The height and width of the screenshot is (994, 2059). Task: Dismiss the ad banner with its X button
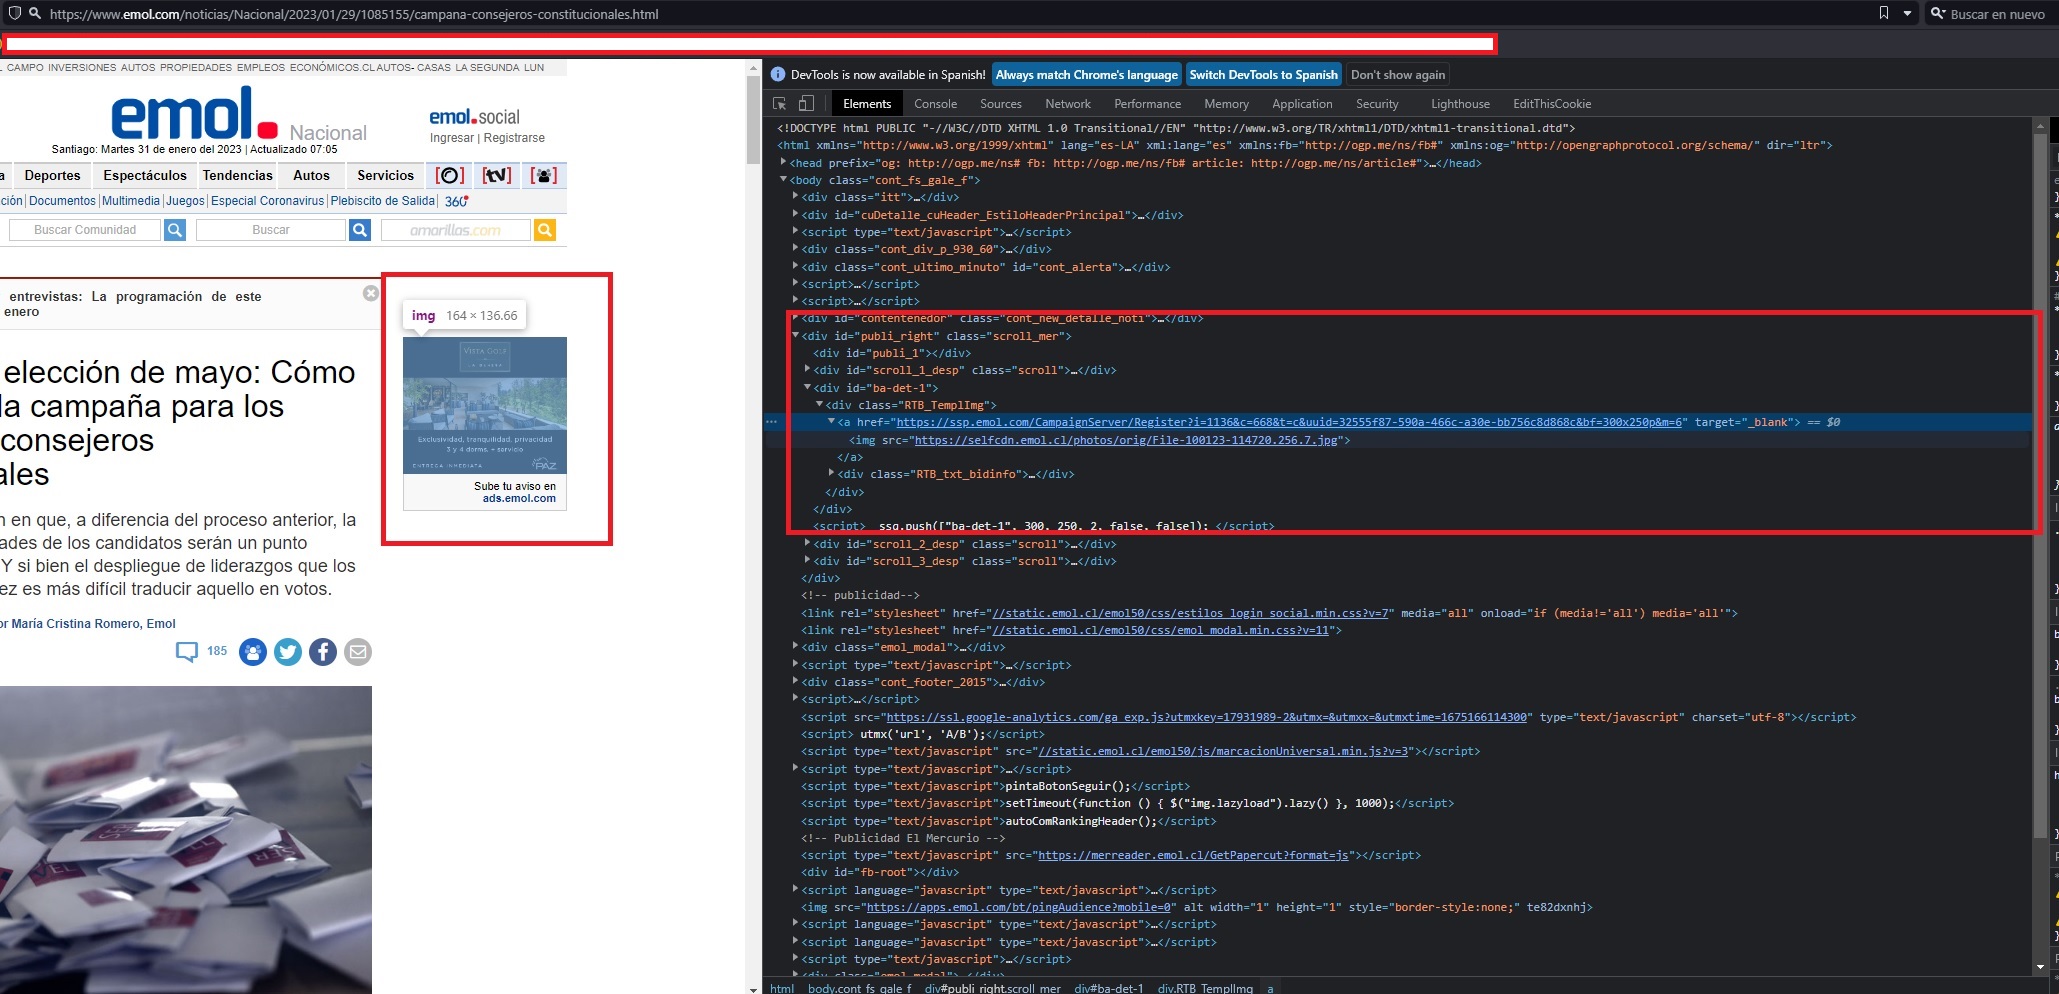pyautogui.click(x=371, y=292)
